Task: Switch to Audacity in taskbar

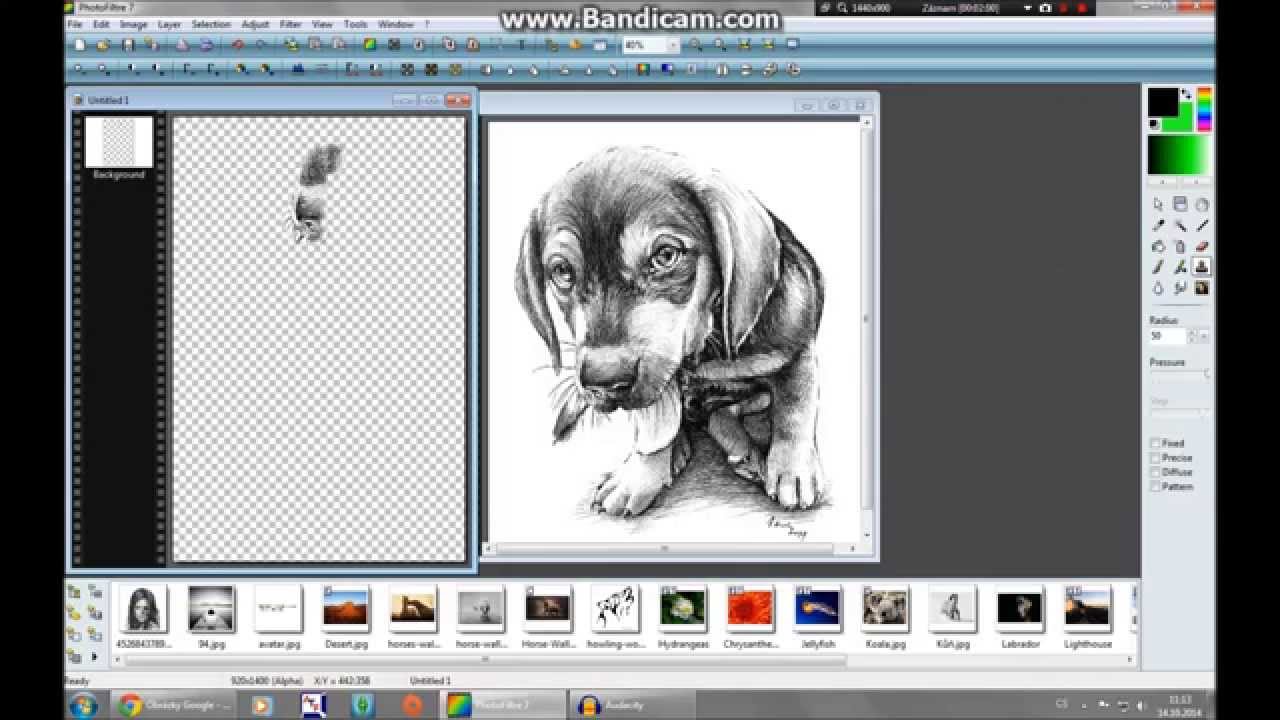Action: 631,705
